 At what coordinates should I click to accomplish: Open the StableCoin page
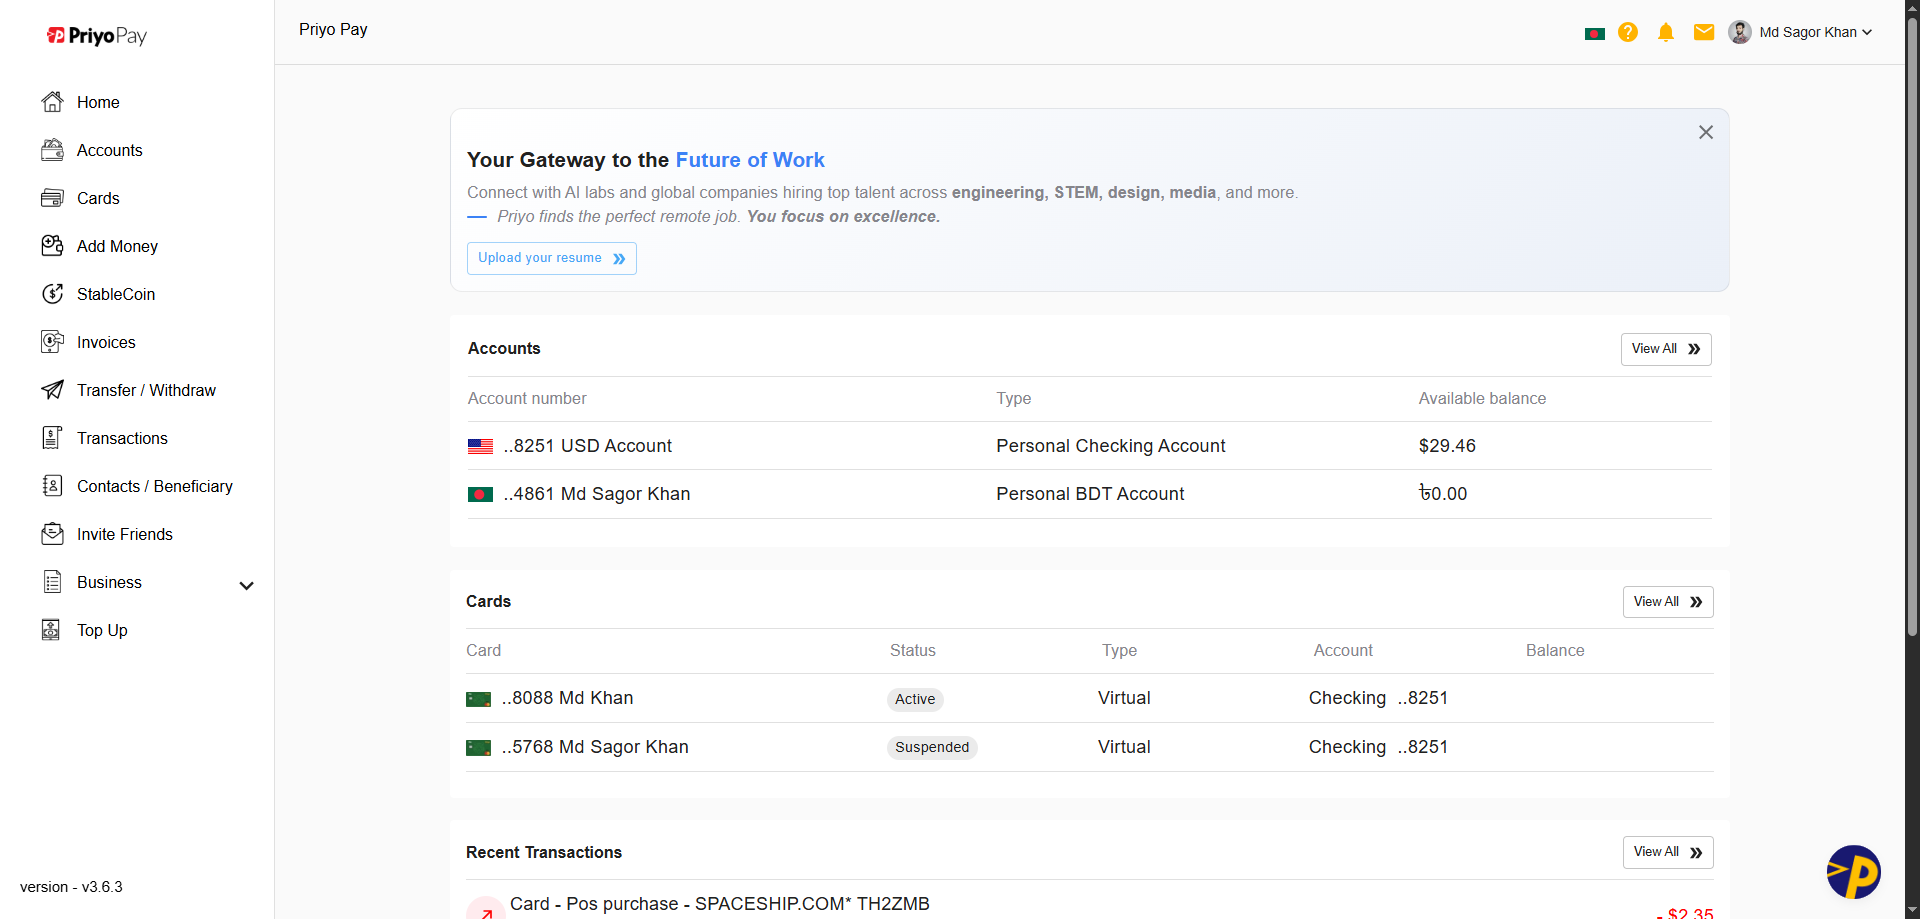(x=116, y=294)
